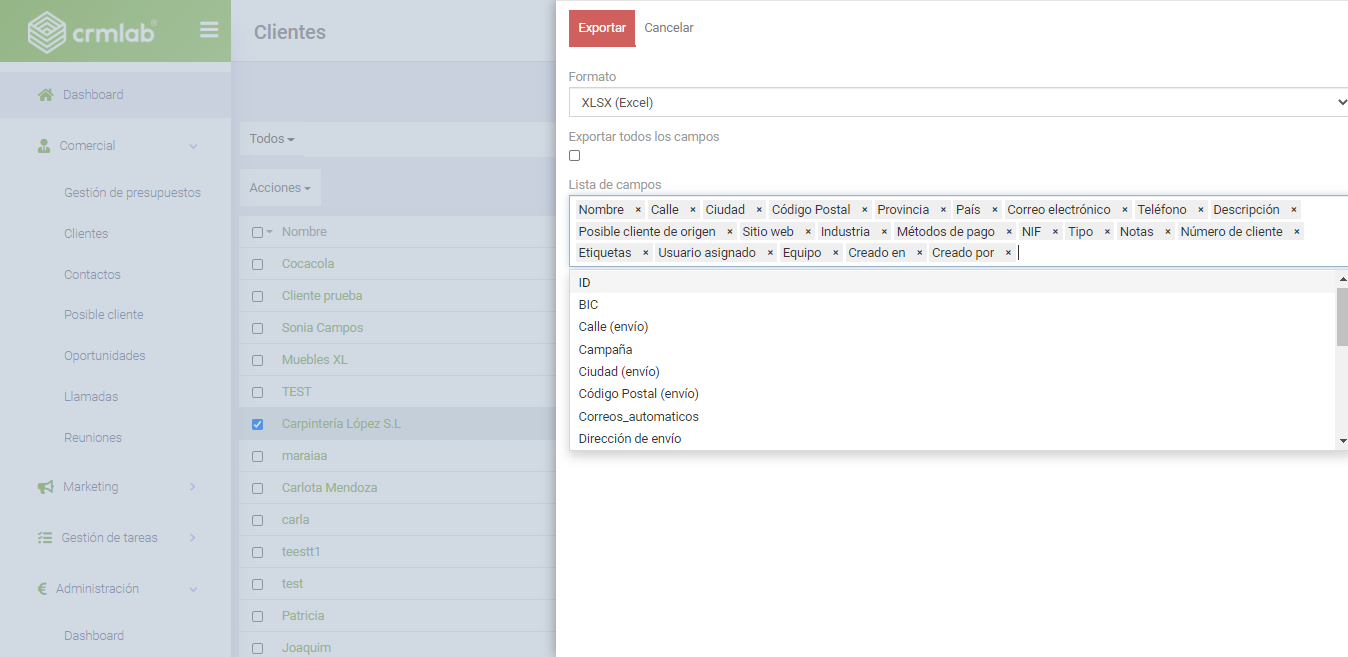Open Gestión de presupuestos menu item
Image resolution: width=1348 pixels, height=657 pixels.
pos(132,193)
